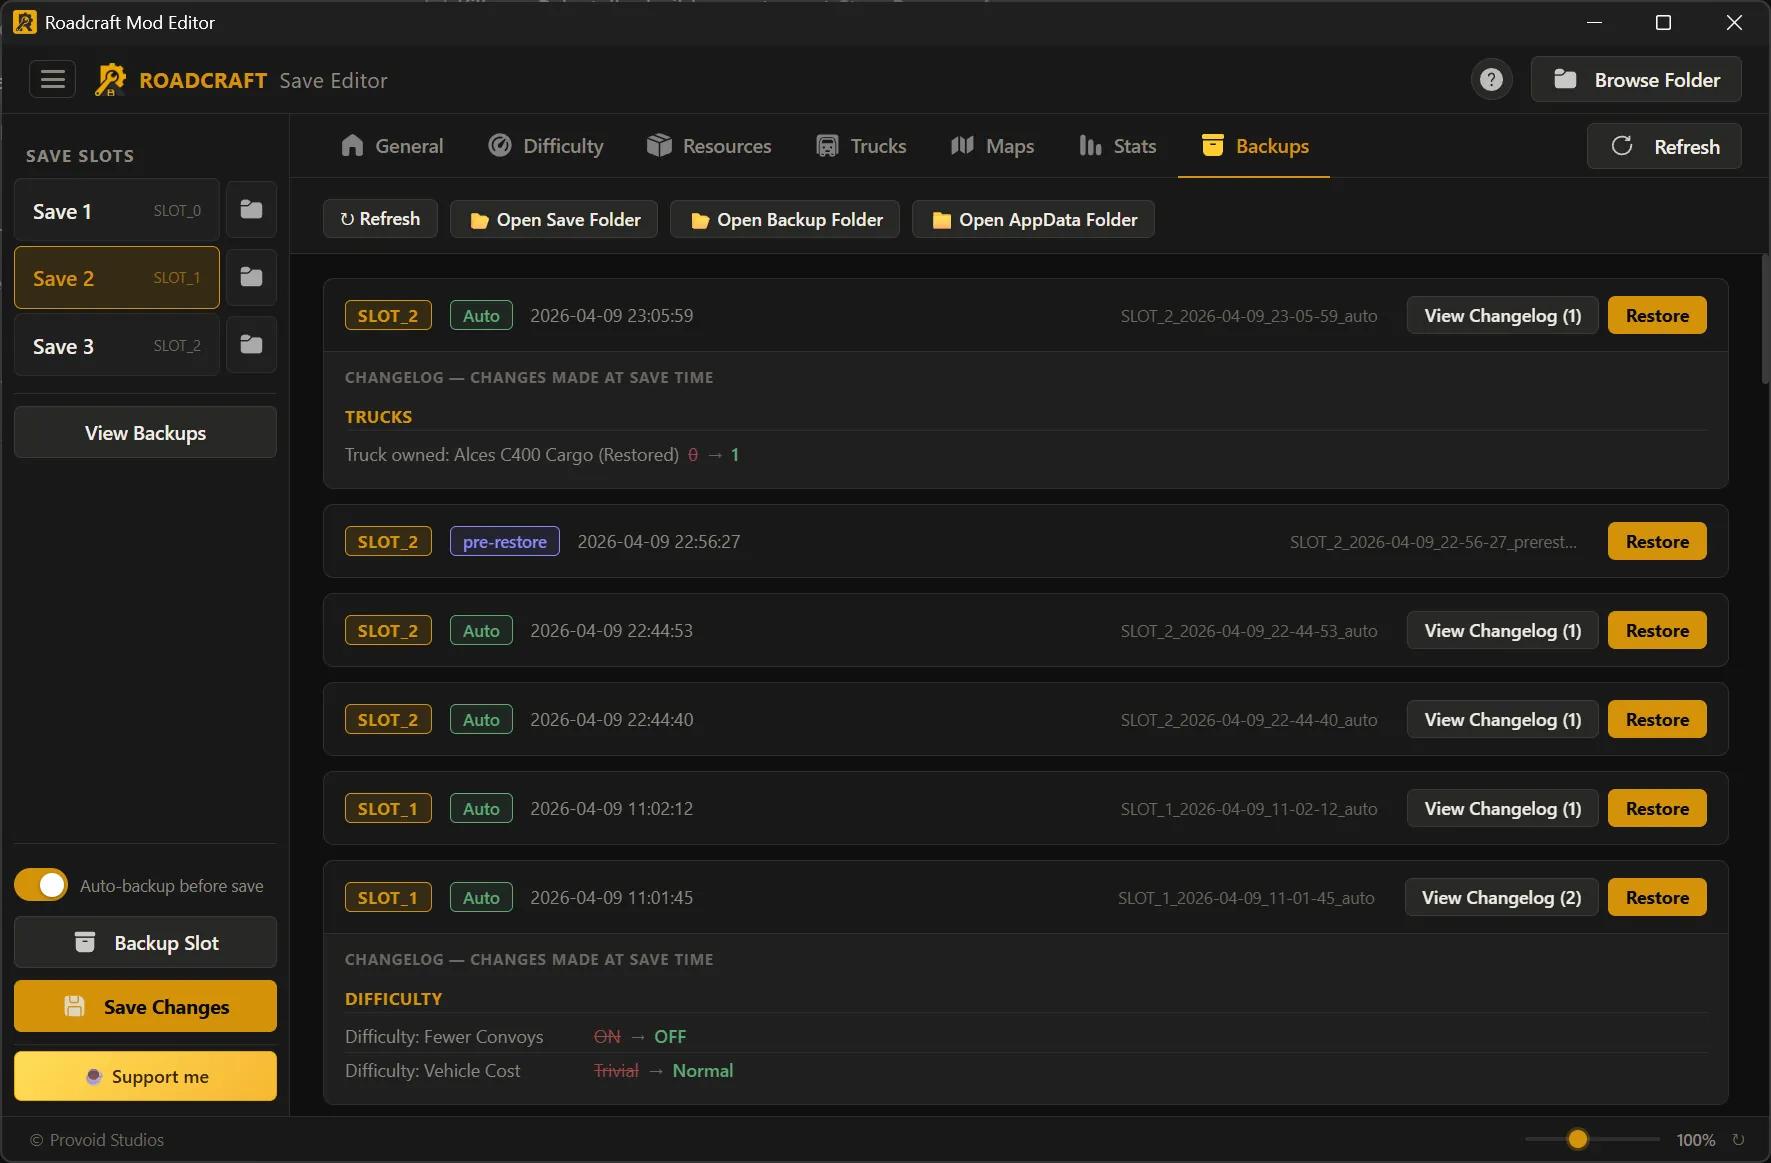This screenshot has height=1163, width=1771.
Task: Switch to the Trucks tab
Action: (x=861, y=146)
